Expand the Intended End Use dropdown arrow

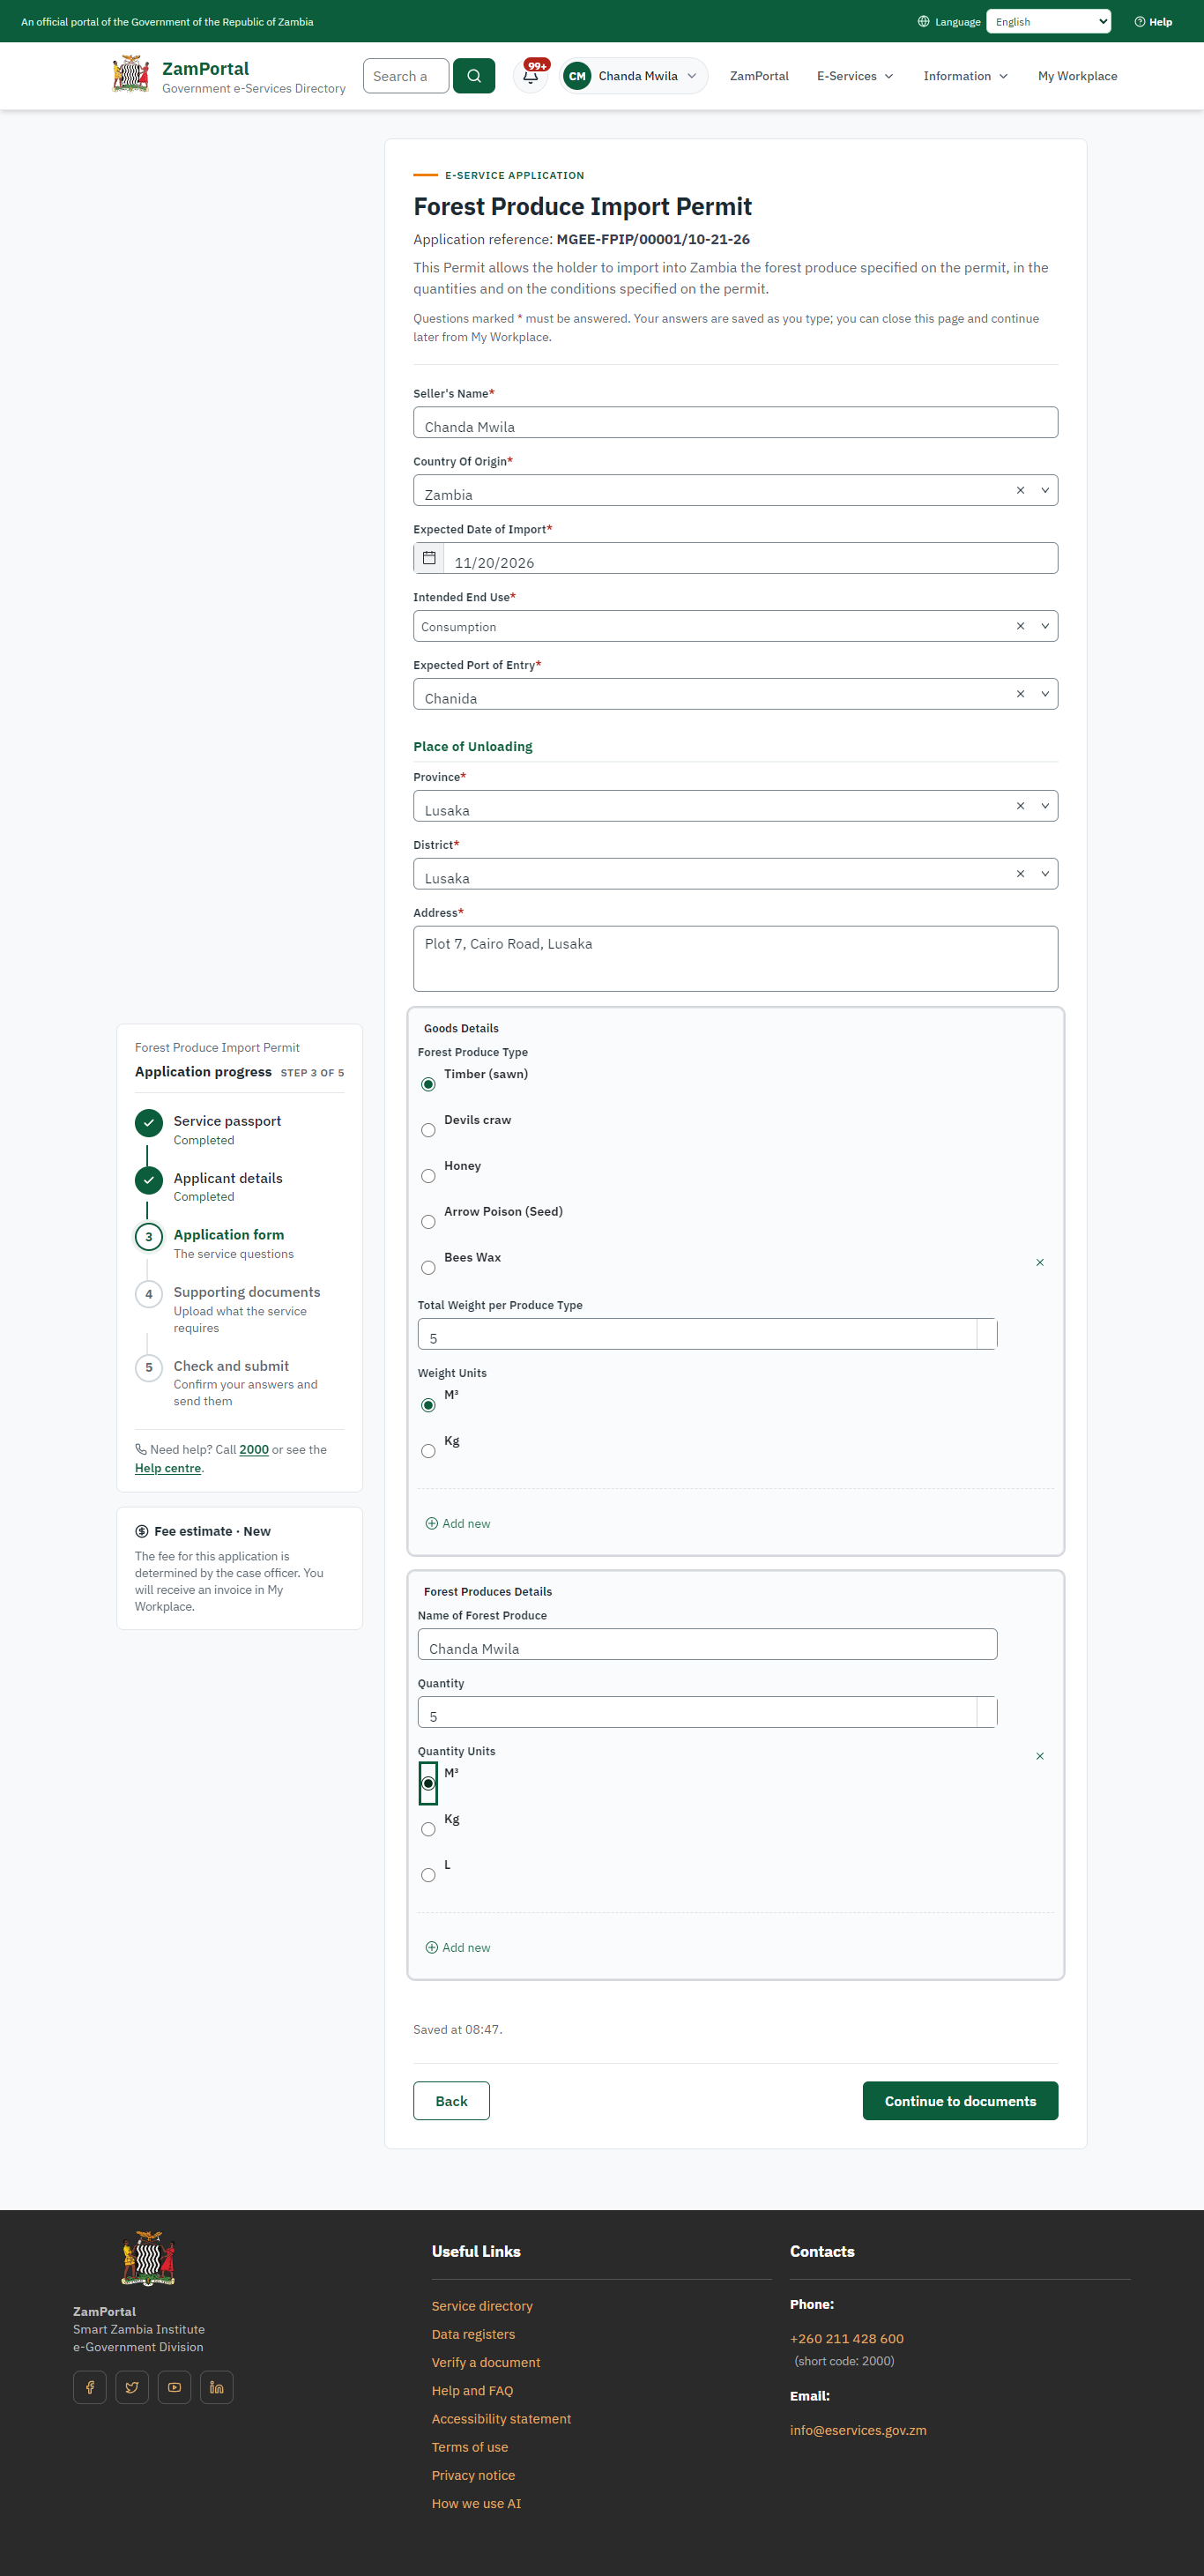(1045, 626)
